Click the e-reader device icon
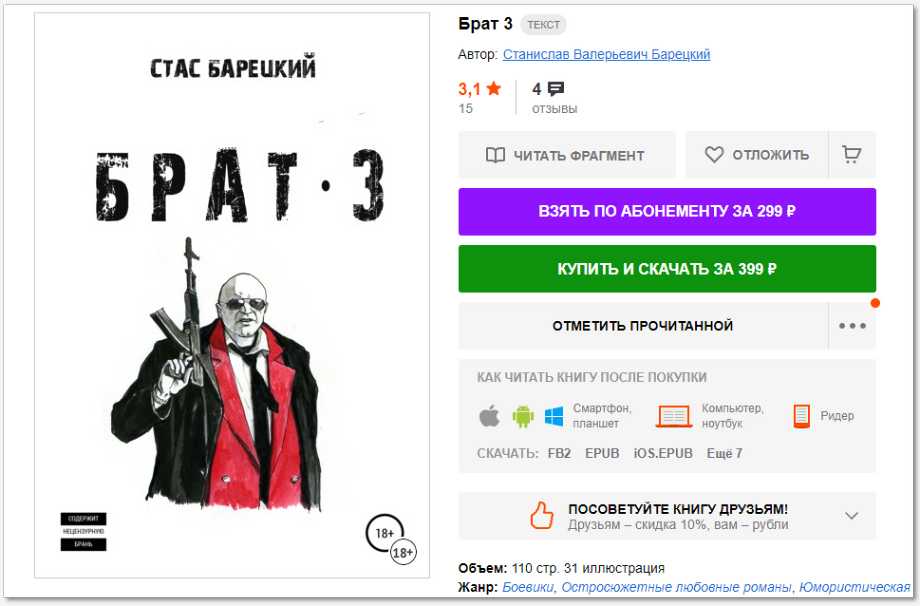 tap(801, 416)
